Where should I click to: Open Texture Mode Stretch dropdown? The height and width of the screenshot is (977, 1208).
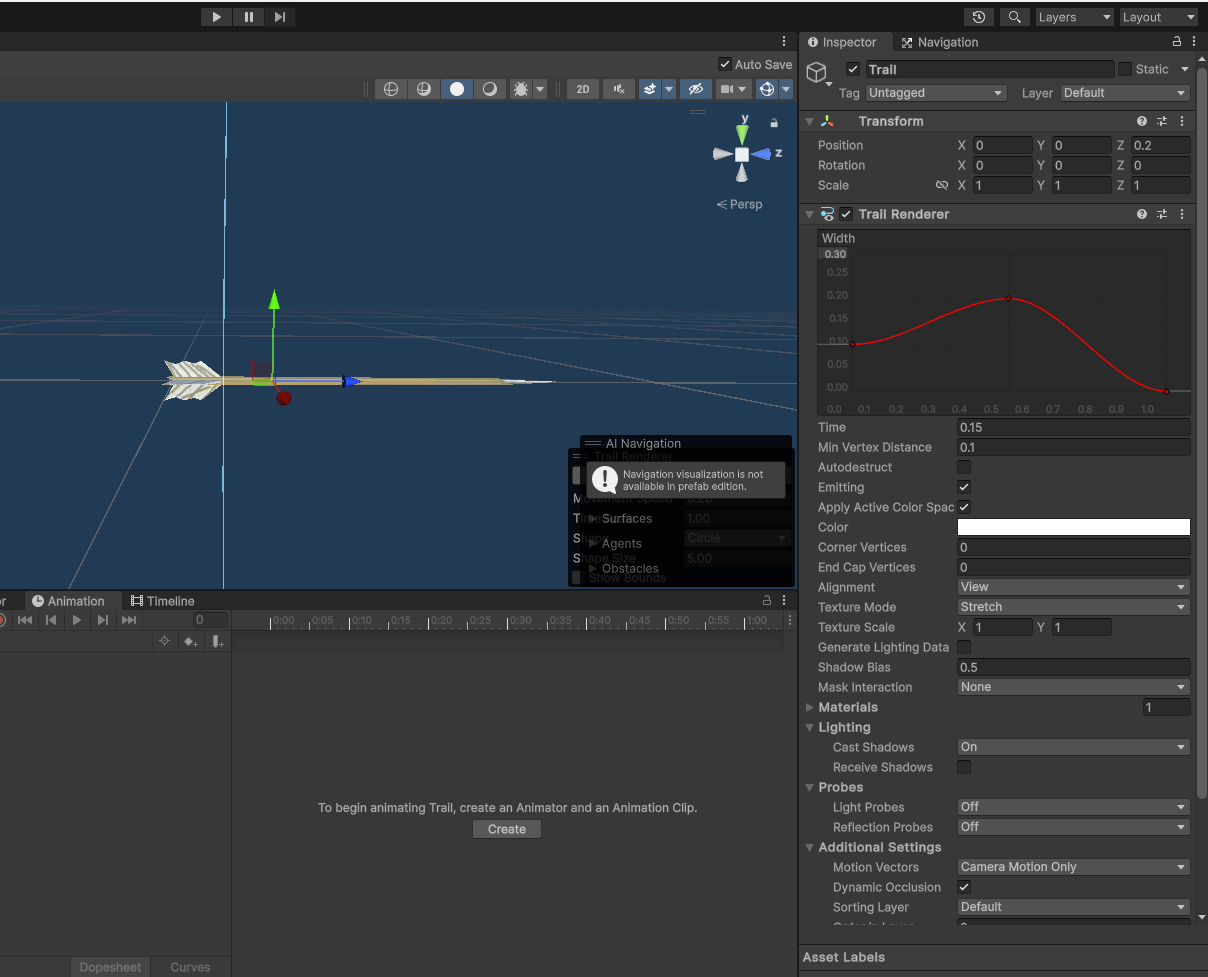[x=1074, y=607]
